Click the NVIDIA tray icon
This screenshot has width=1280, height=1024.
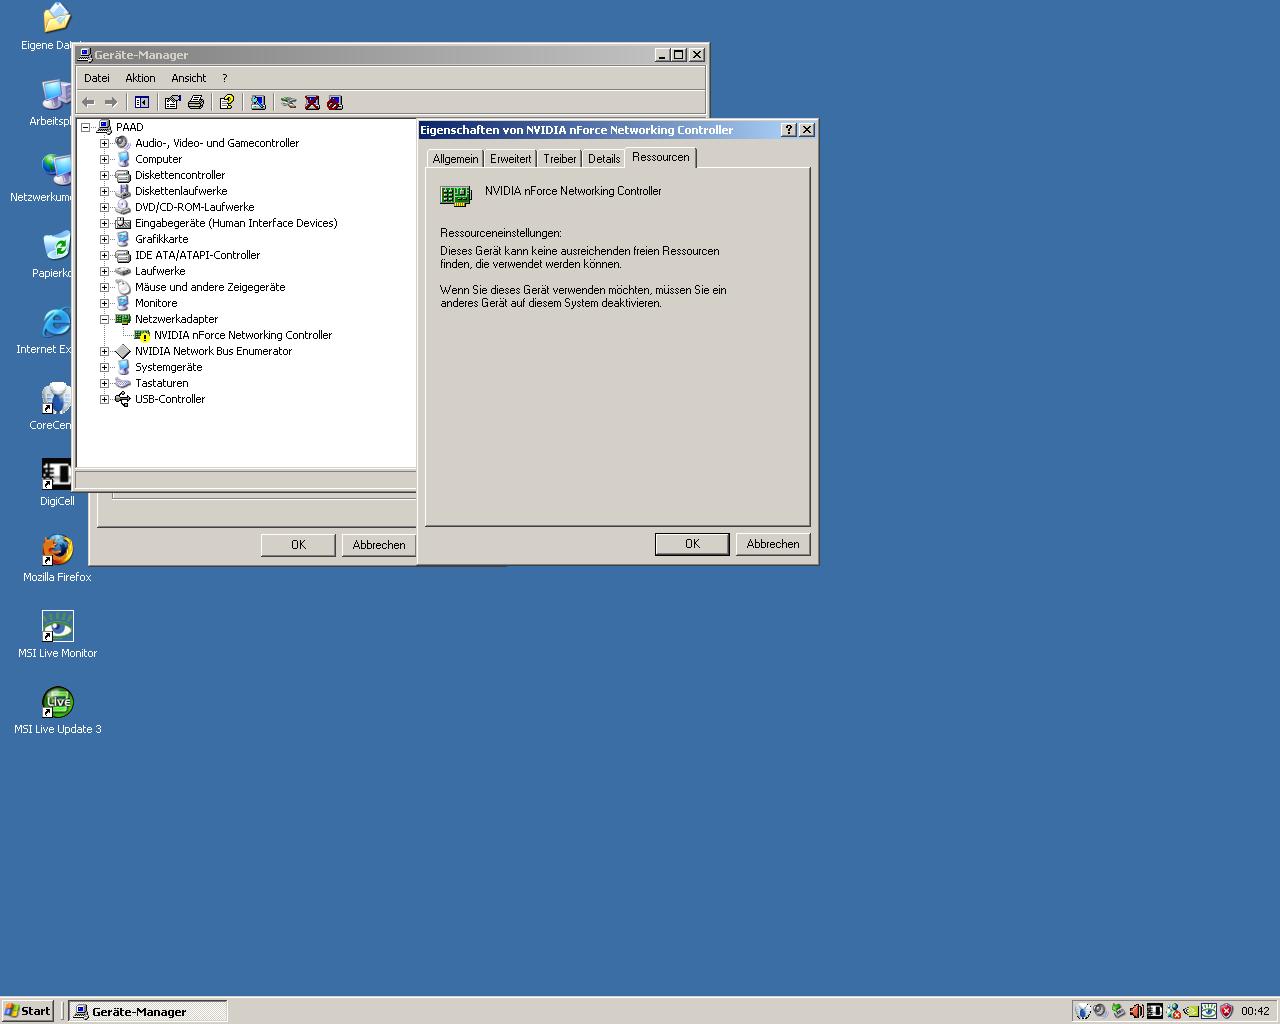pos(1191,1011)
